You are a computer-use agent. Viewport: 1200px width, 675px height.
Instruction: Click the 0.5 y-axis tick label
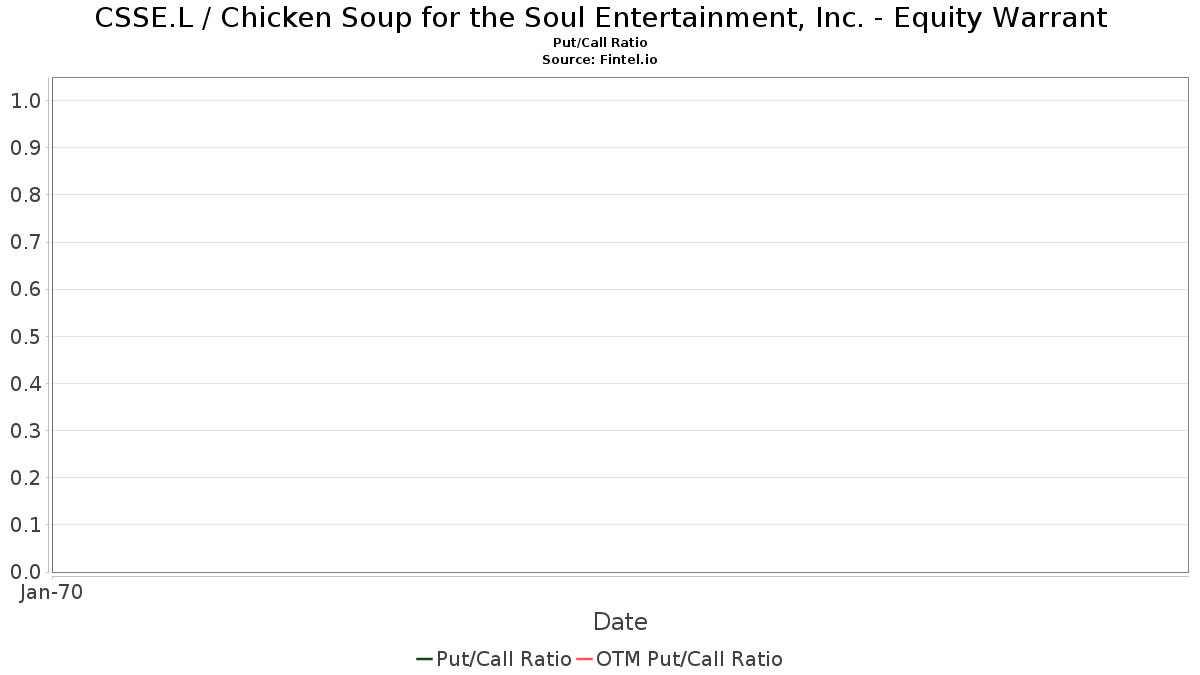(x=25, y=336)
